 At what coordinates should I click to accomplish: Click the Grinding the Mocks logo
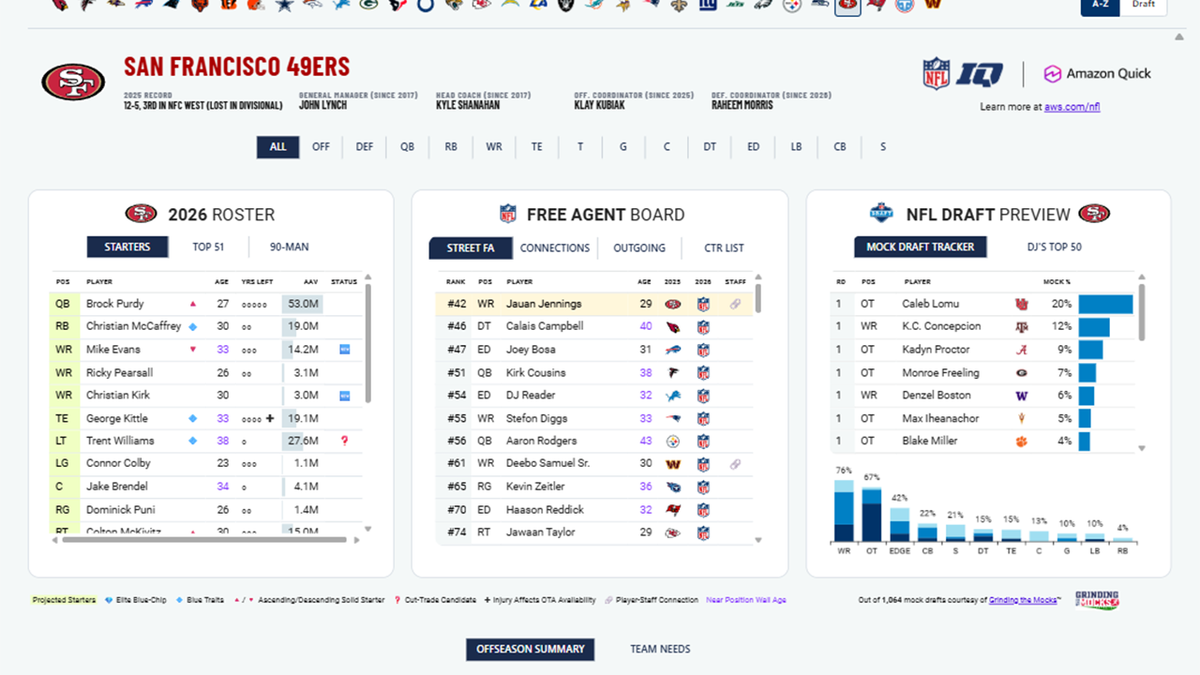[1097, 599]
